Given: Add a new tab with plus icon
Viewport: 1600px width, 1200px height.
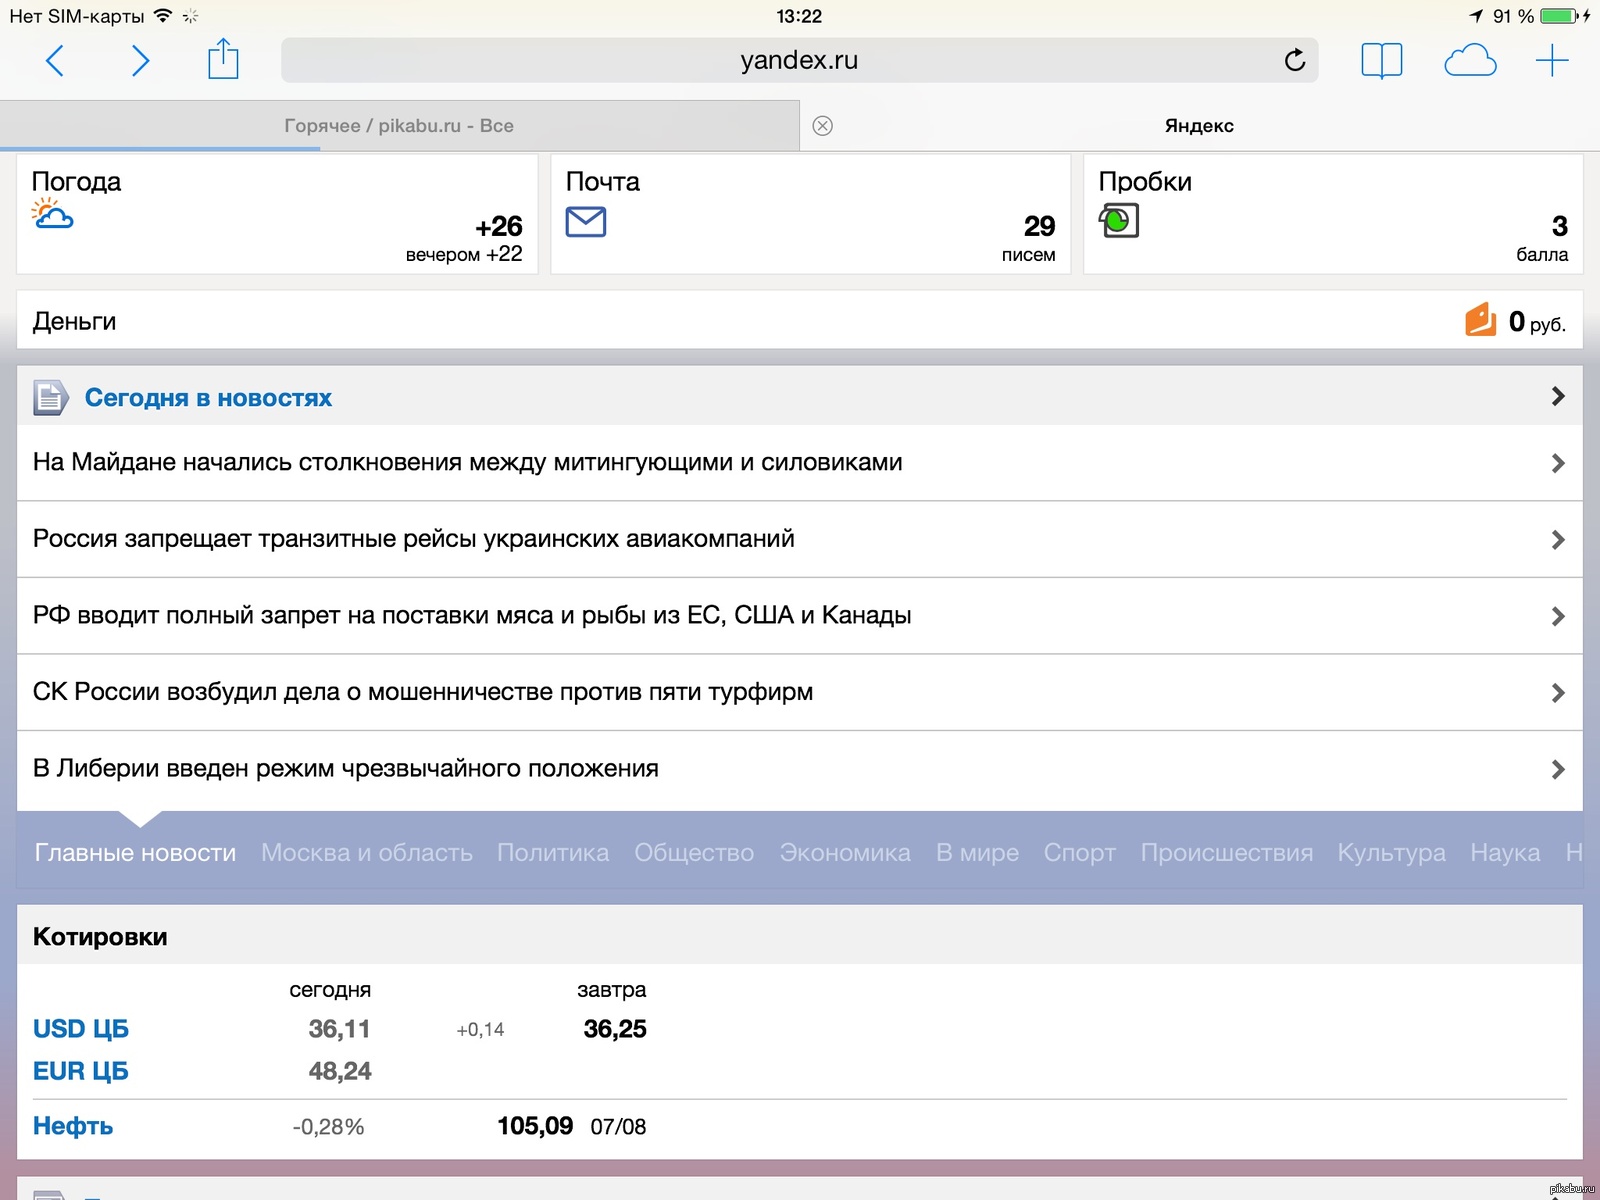Looking at the screenshot, I should [1552, 61].
